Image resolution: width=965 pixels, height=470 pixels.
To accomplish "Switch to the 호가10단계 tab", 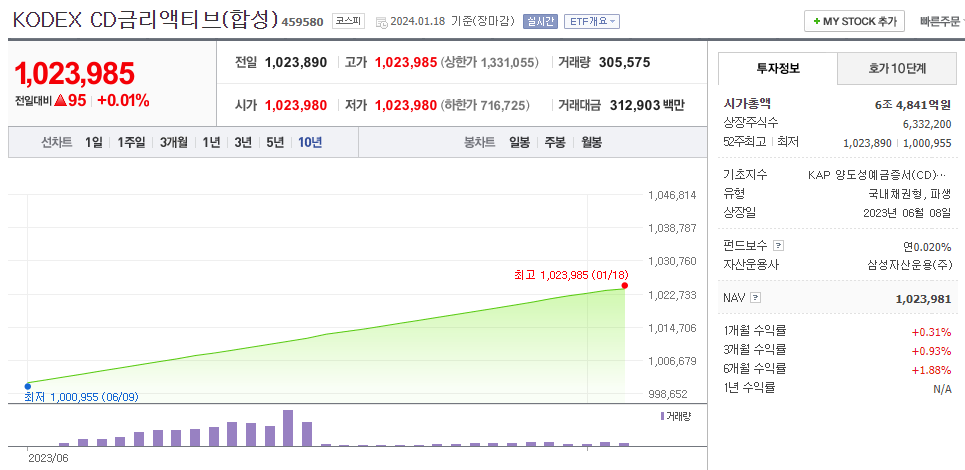I will coord(897,68).
